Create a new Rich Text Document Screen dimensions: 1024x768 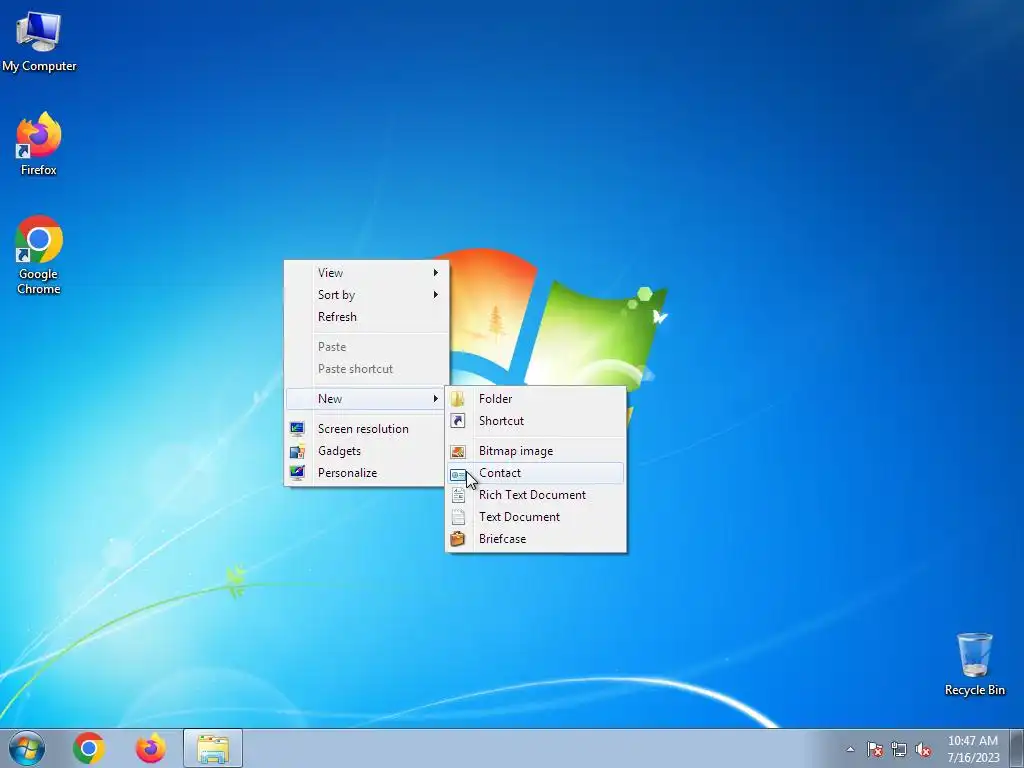pos(536,495)
